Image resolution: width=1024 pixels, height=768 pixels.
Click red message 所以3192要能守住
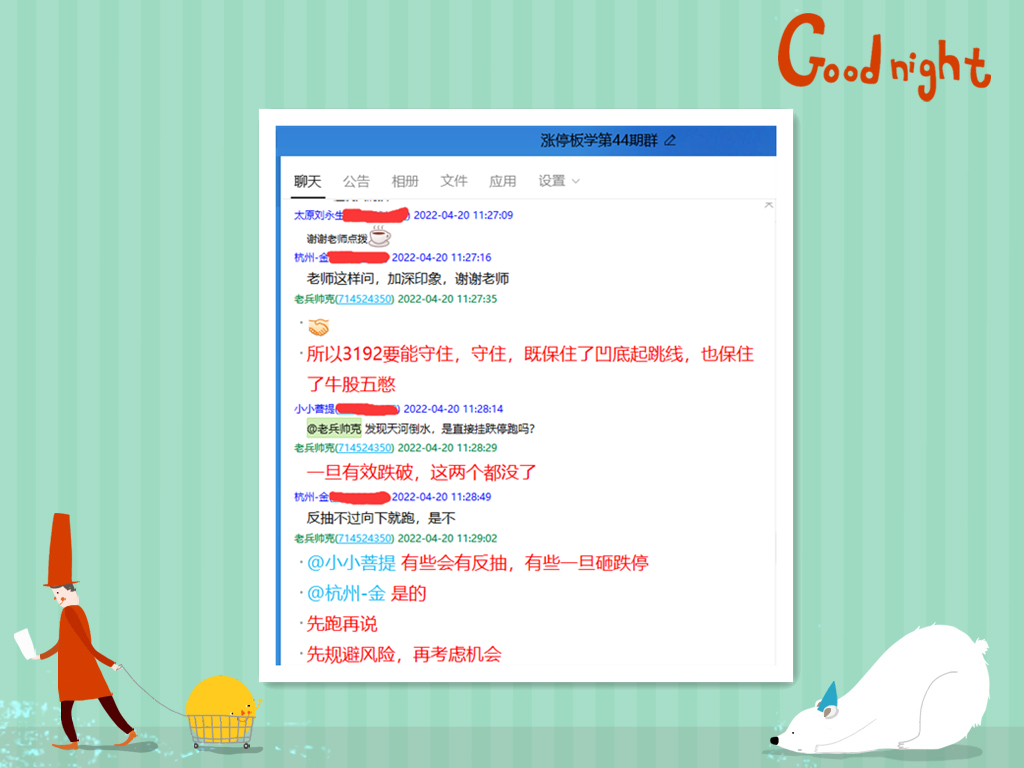tap(530, 369)
